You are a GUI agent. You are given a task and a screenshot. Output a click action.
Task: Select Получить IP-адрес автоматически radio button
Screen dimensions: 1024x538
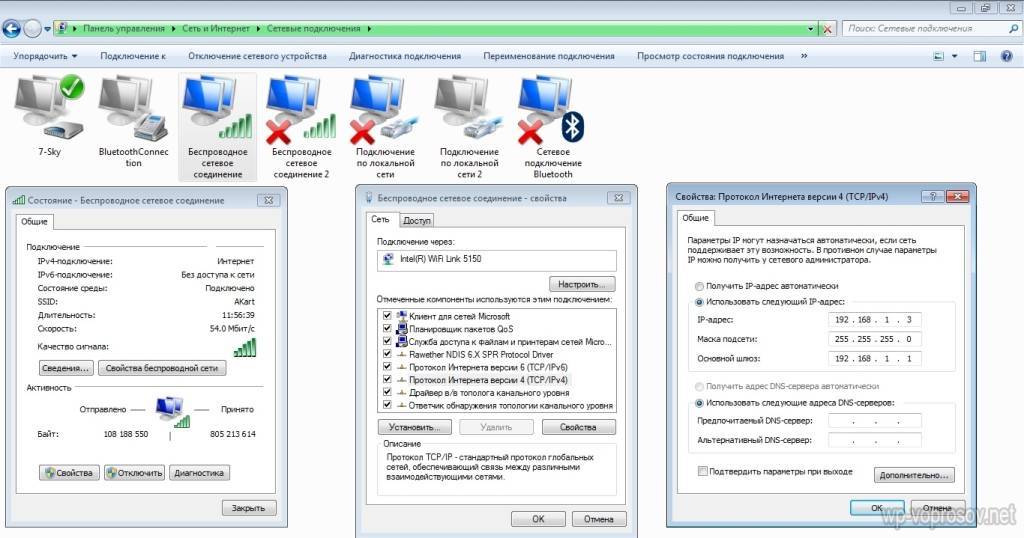[x=699, y=286]
